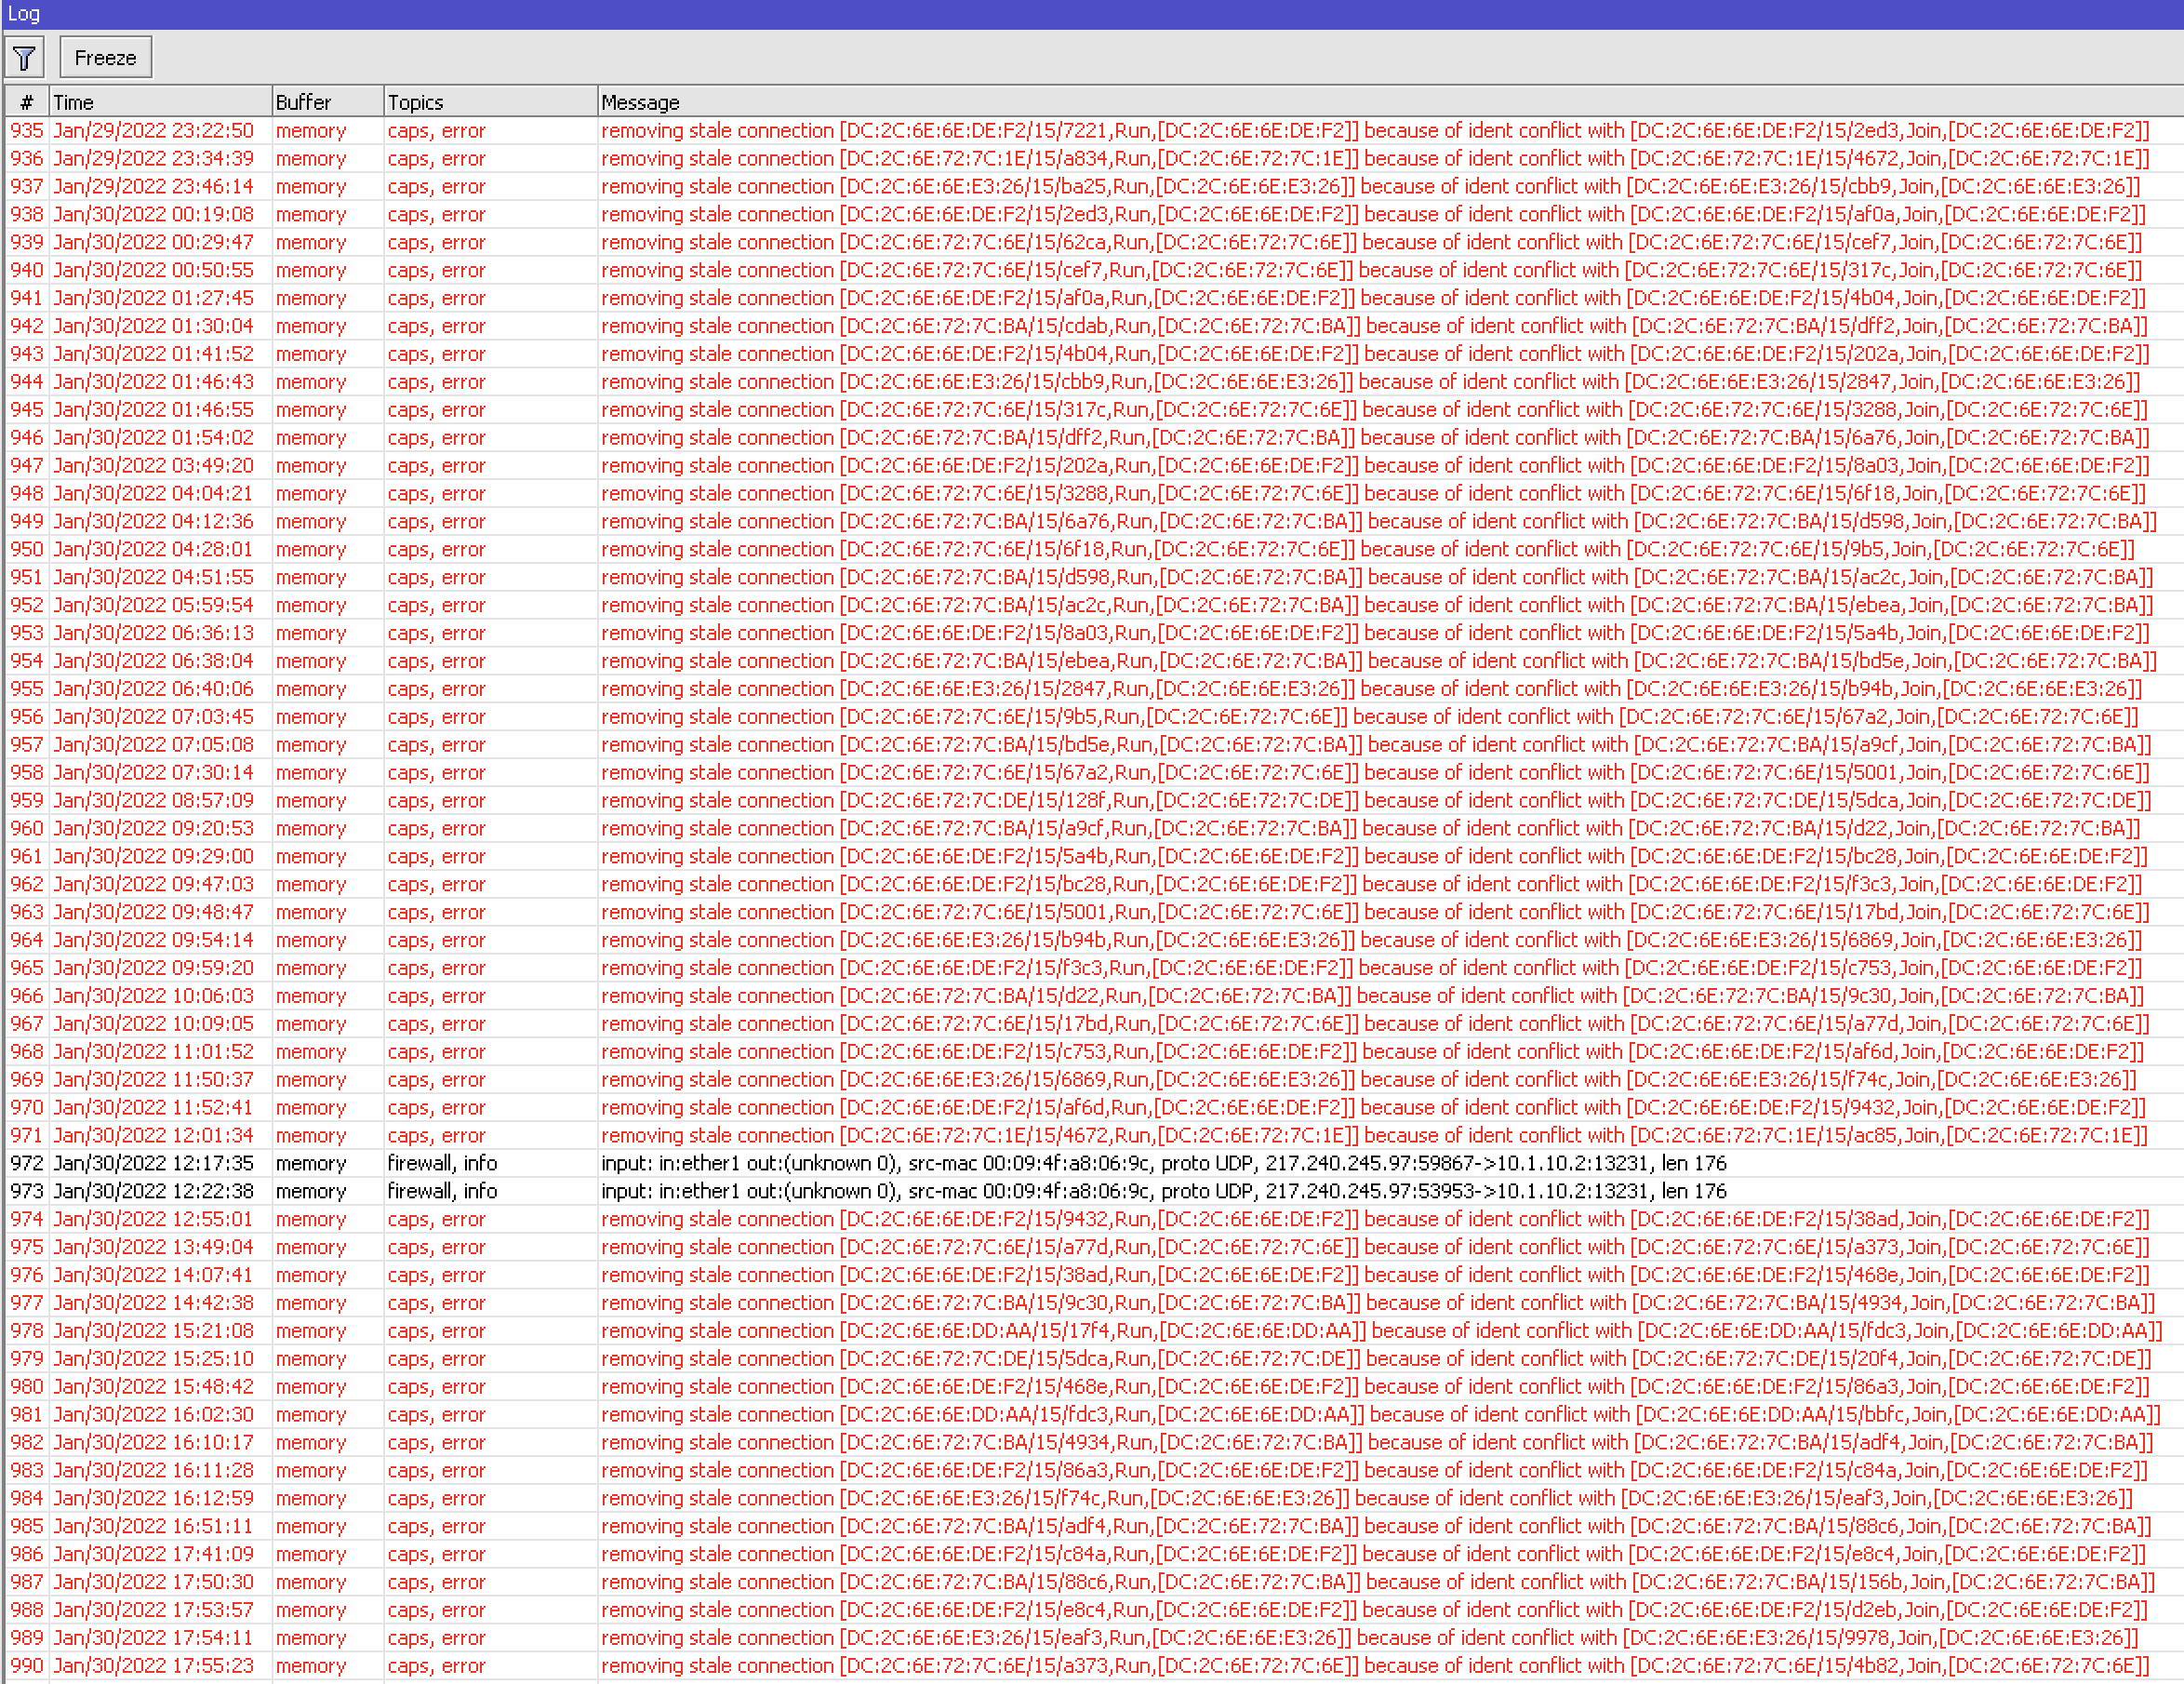Select first log row numbered 935
The height and width of the screenshot is (1684, 2184).
coord(27,131)
